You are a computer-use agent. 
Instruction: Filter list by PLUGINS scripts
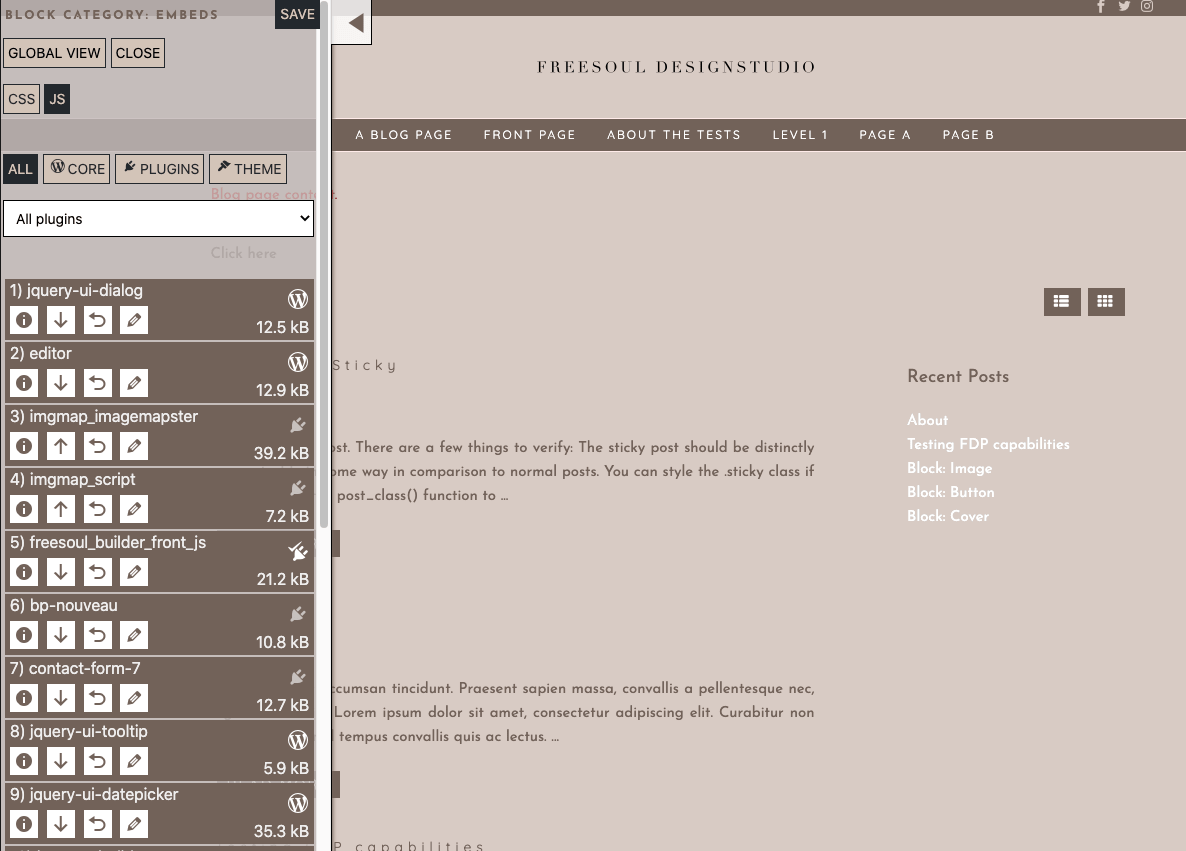click(160, 169)
